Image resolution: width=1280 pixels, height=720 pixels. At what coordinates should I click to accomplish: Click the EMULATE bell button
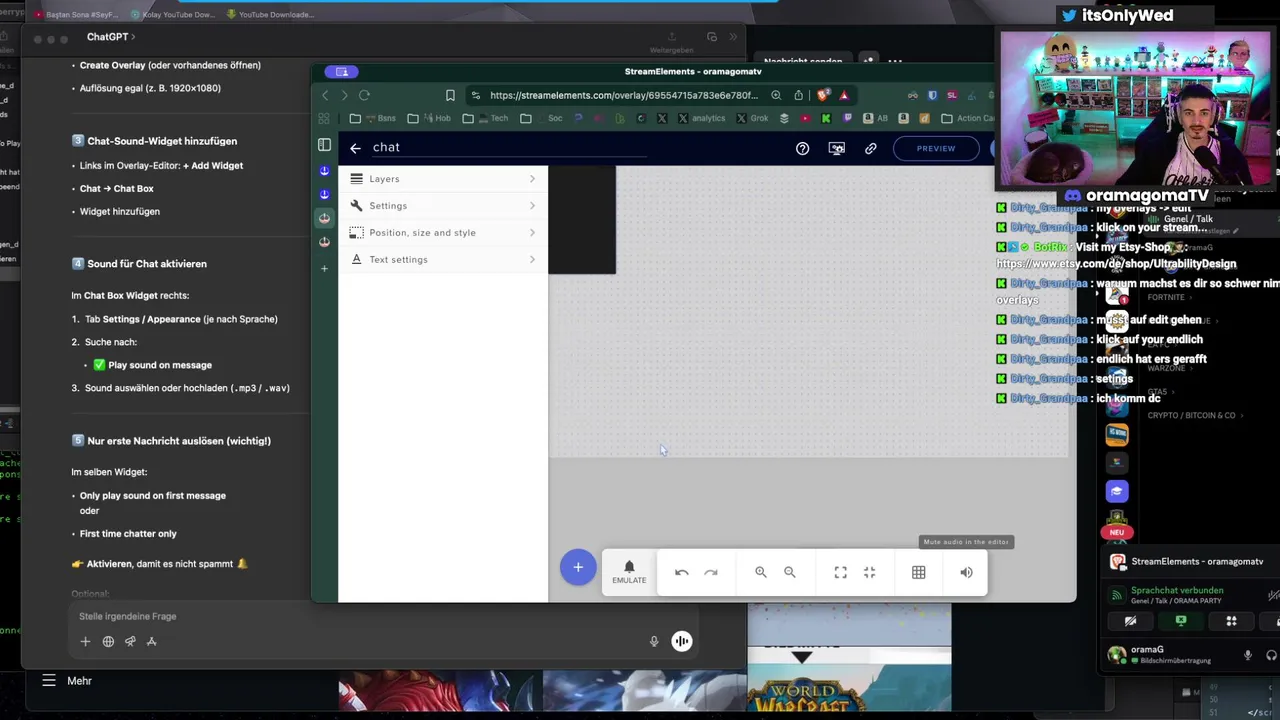(x=629, y=572)
